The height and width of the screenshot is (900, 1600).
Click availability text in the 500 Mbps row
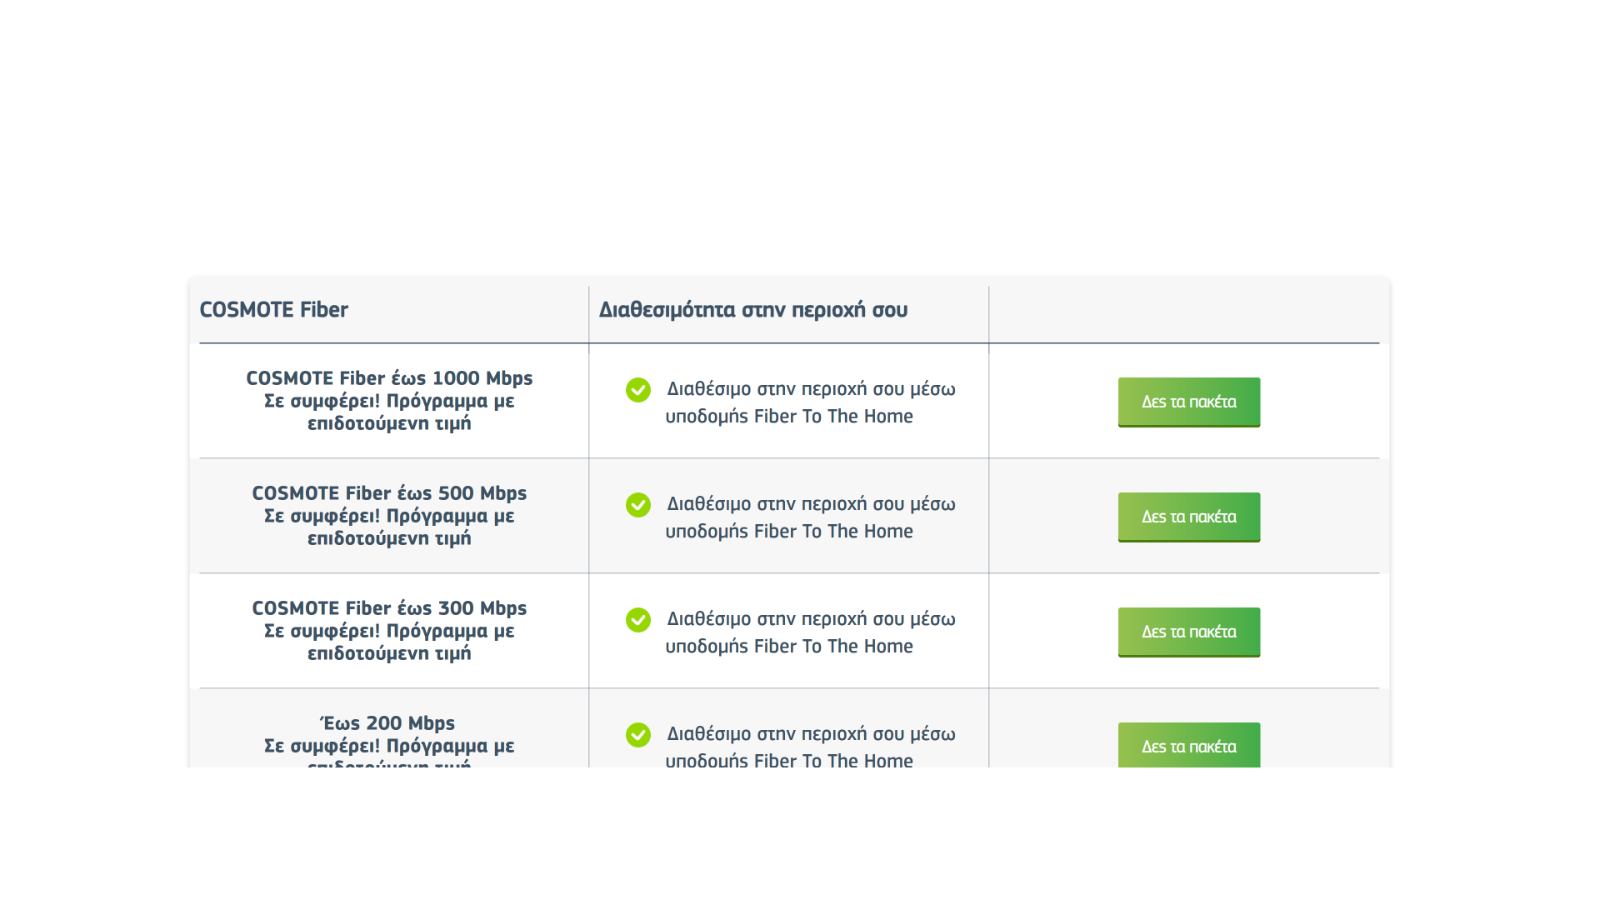coord(810,517)
